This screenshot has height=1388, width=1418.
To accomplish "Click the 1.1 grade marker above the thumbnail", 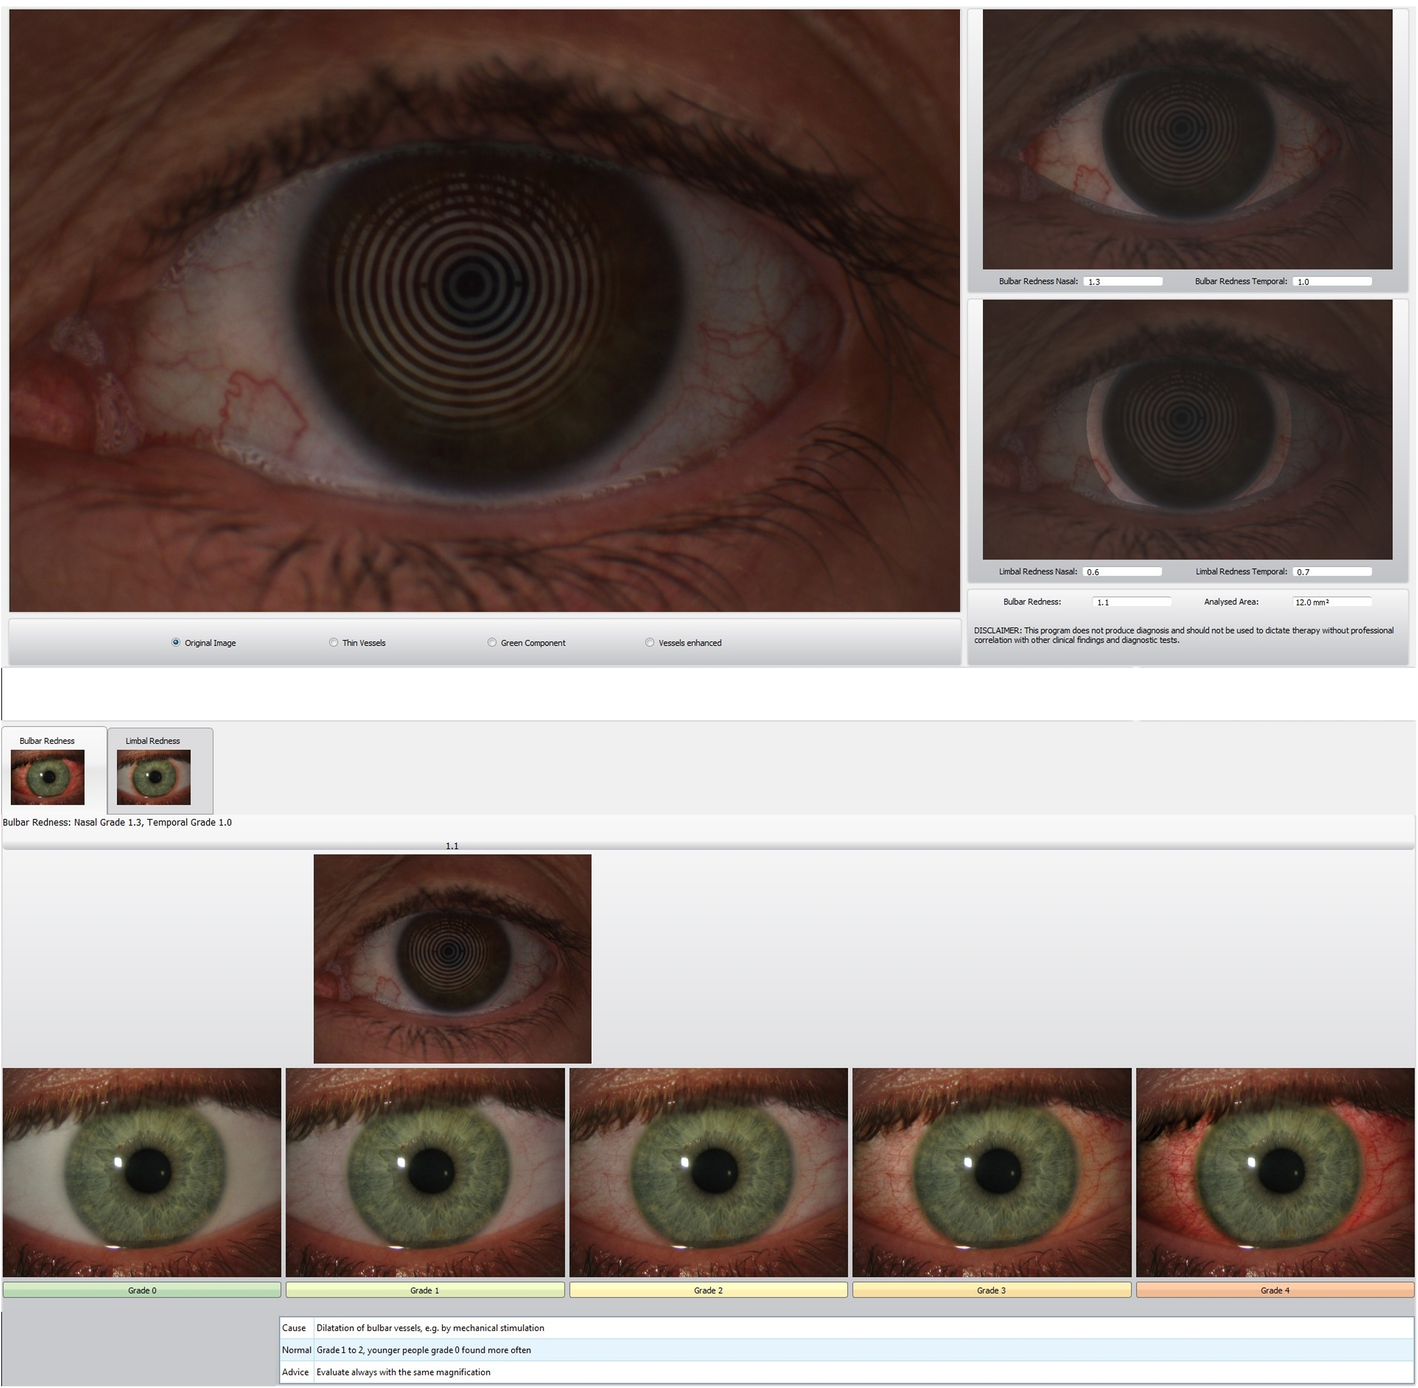I will [452, 846].
